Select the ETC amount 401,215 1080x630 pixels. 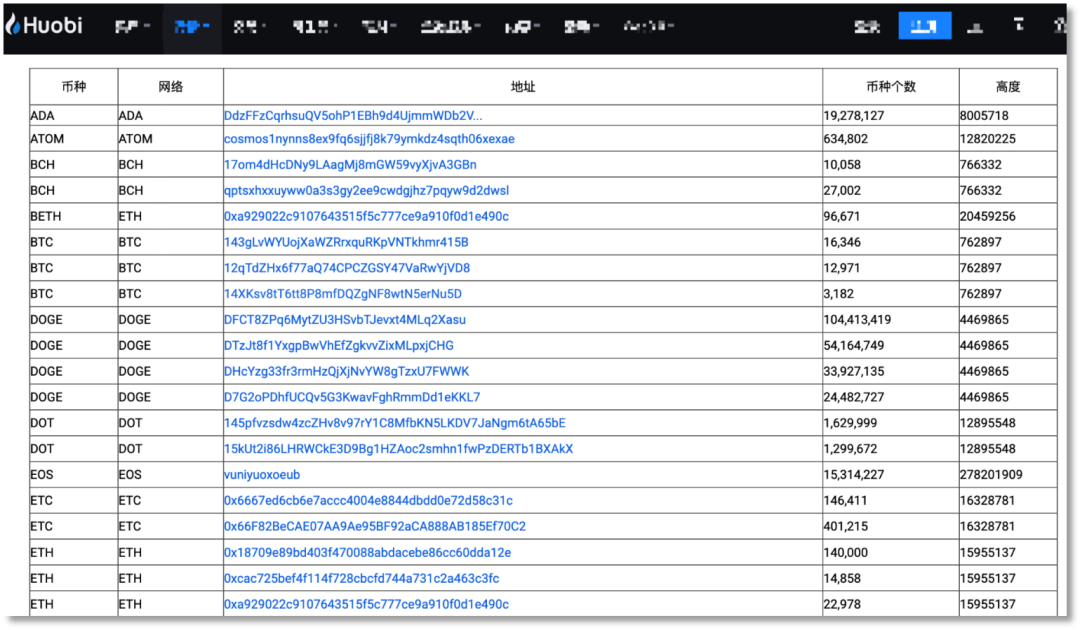(846, 526)
